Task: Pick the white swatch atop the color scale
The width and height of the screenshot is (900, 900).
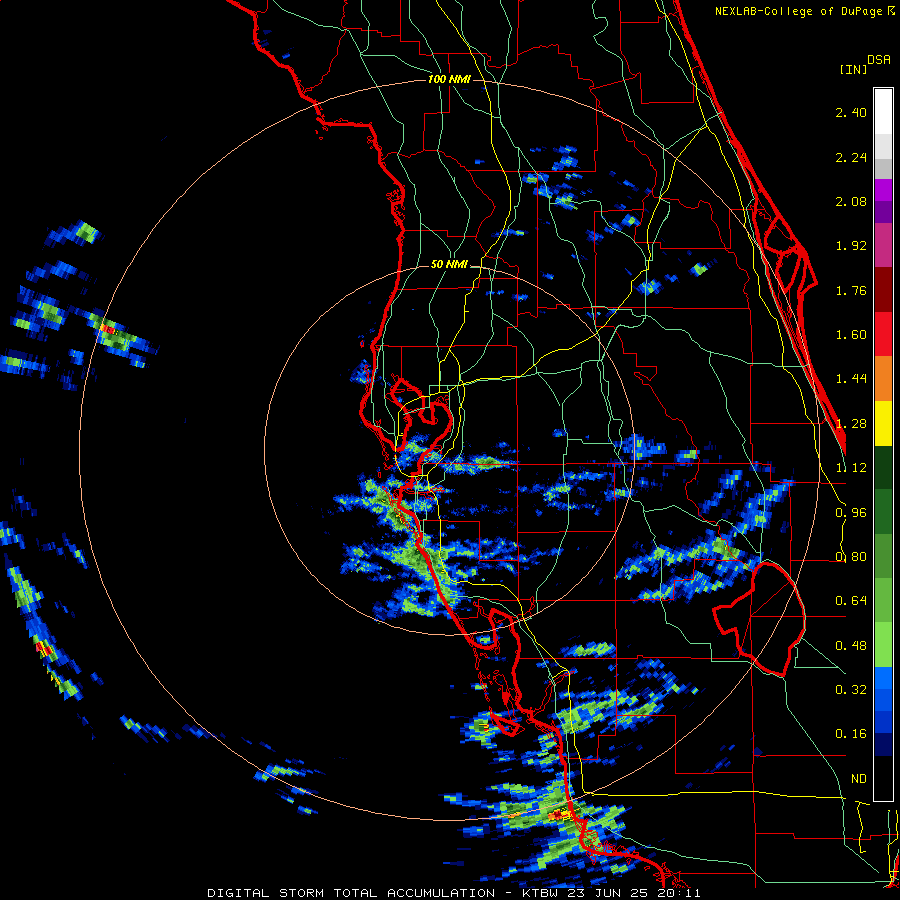Action: [883, 111]
